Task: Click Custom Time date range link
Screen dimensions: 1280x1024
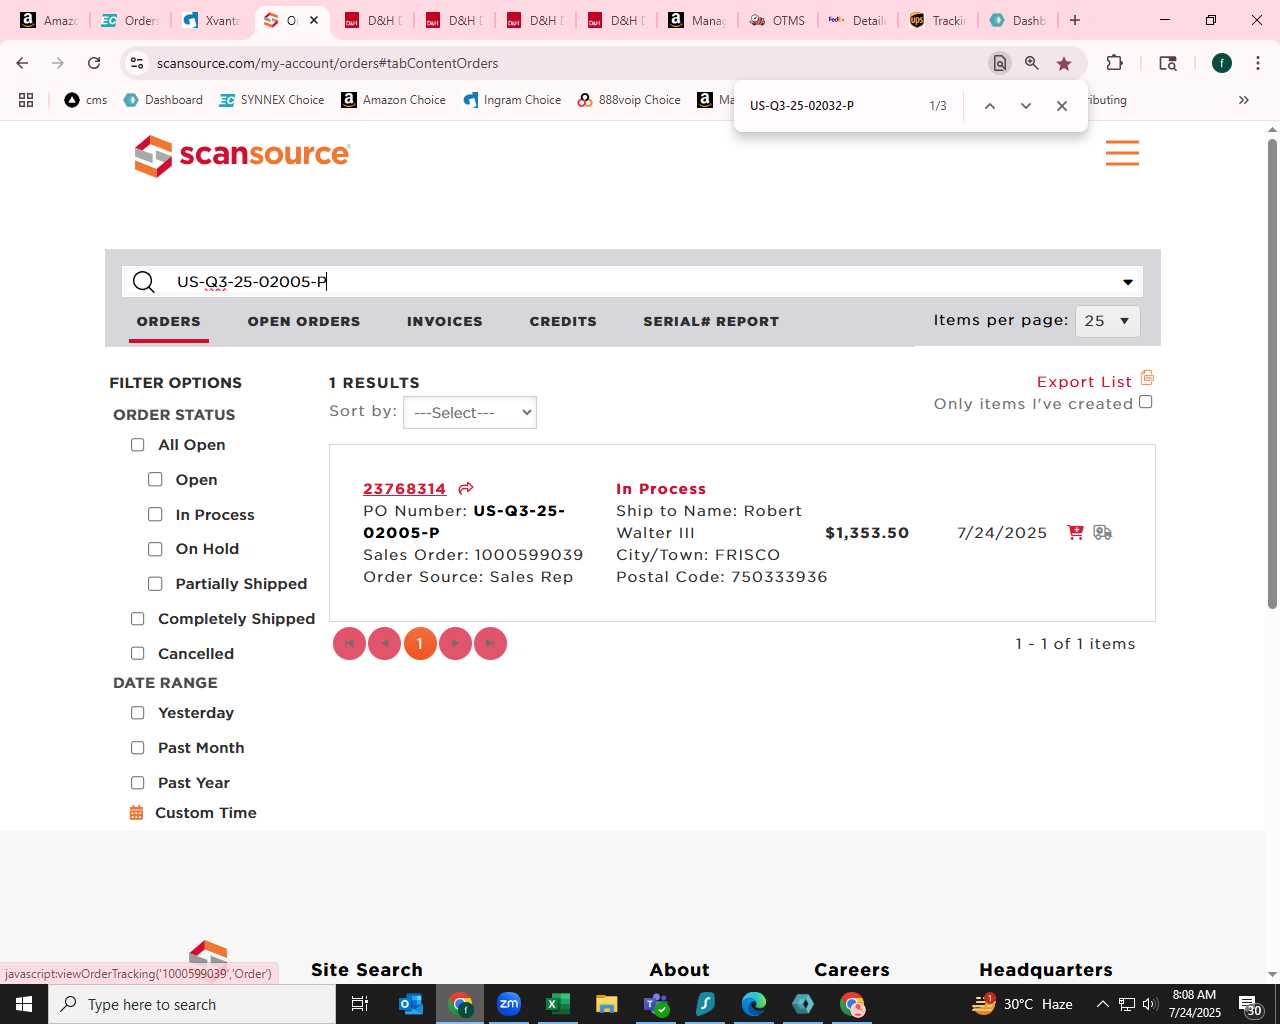Action: point(206,813)
